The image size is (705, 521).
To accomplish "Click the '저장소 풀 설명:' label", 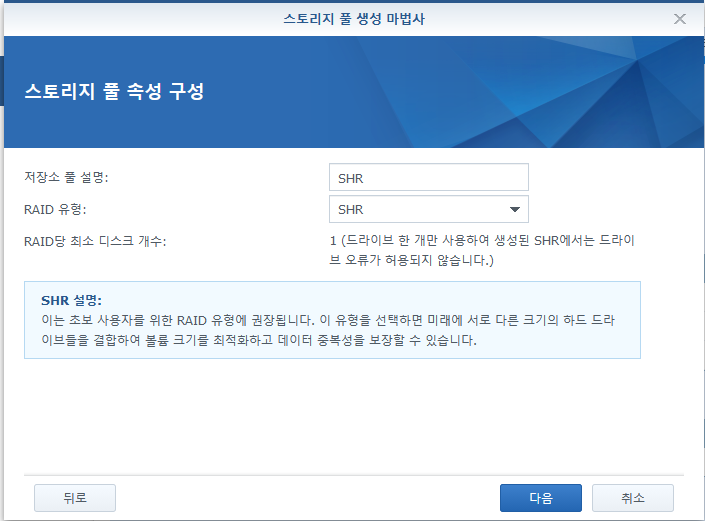I will [66, 177].
